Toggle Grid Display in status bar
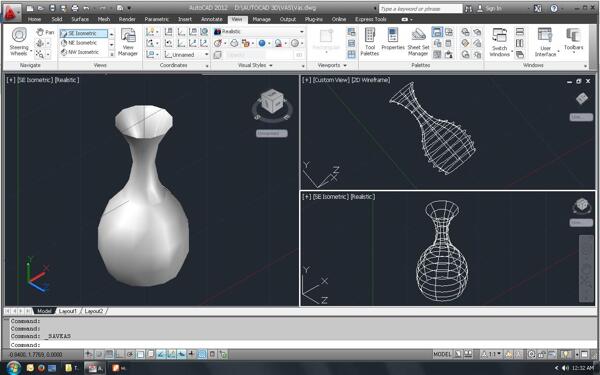Viewport: 600px width, 375px height. click(x=109, y=354)
